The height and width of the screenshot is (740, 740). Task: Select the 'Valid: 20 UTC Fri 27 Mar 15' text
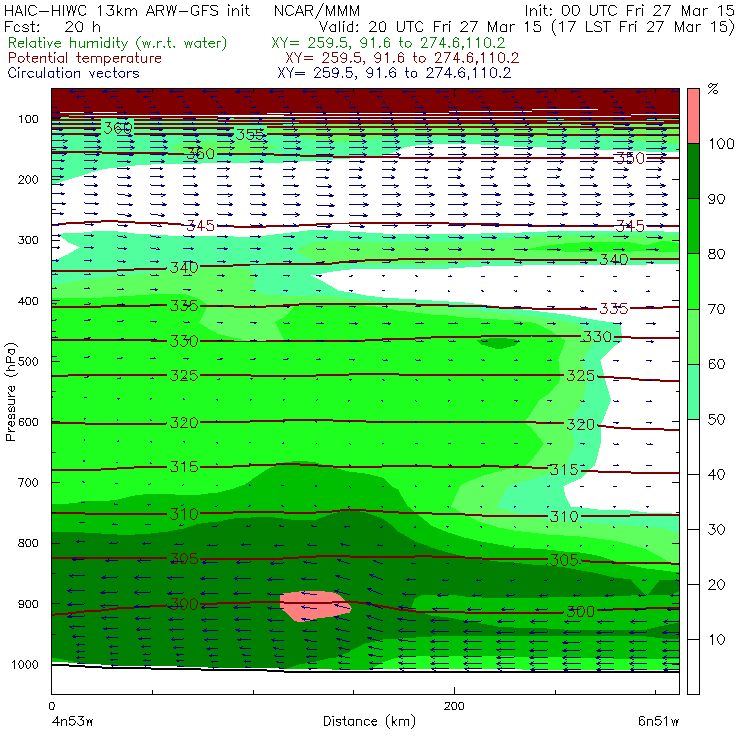[430, 26]
